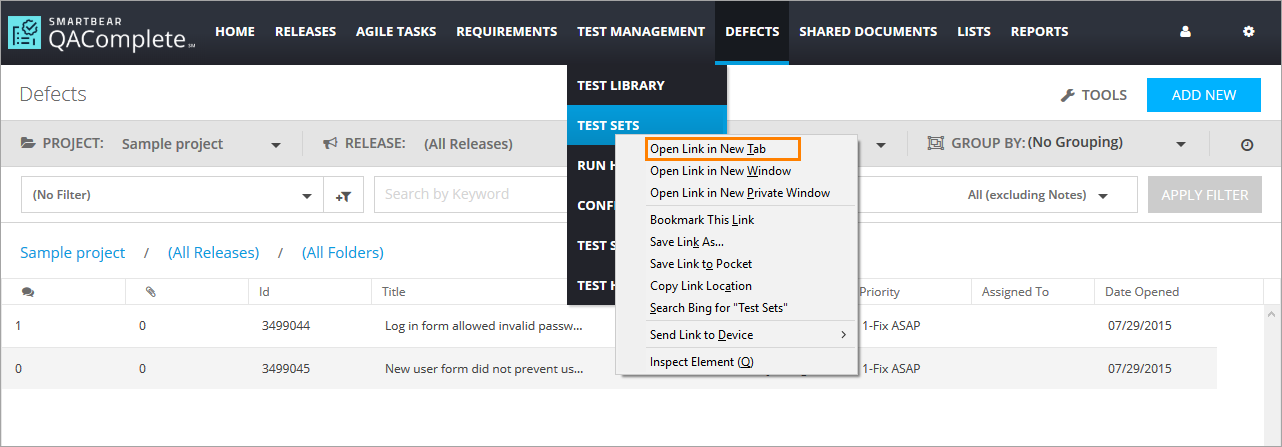Sort by the attachments paperclip column icon
The height and width of the screenshot is (447, 1282).
[150, 292]
